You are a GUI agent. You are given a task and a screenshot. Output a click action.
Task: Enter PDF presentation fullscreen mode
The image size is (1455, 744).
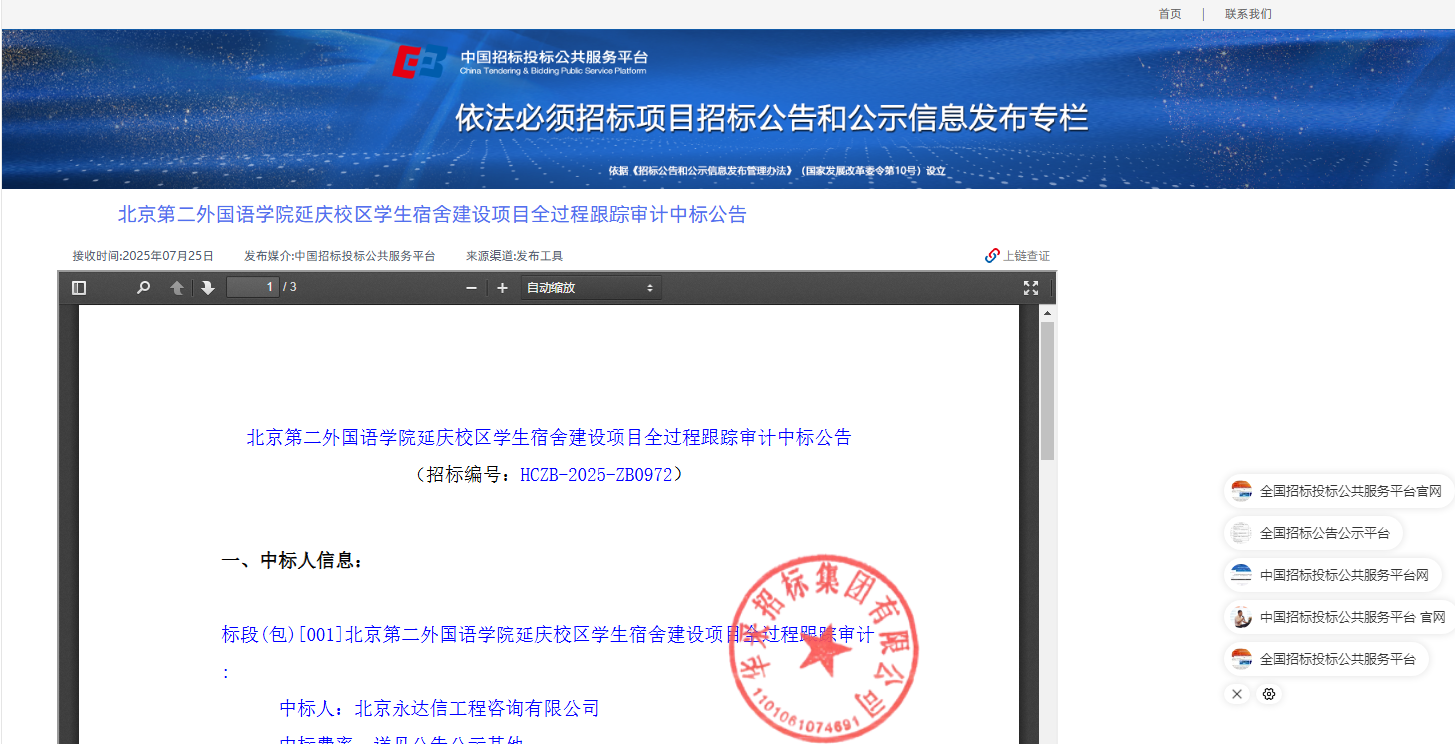point(1031,288)
